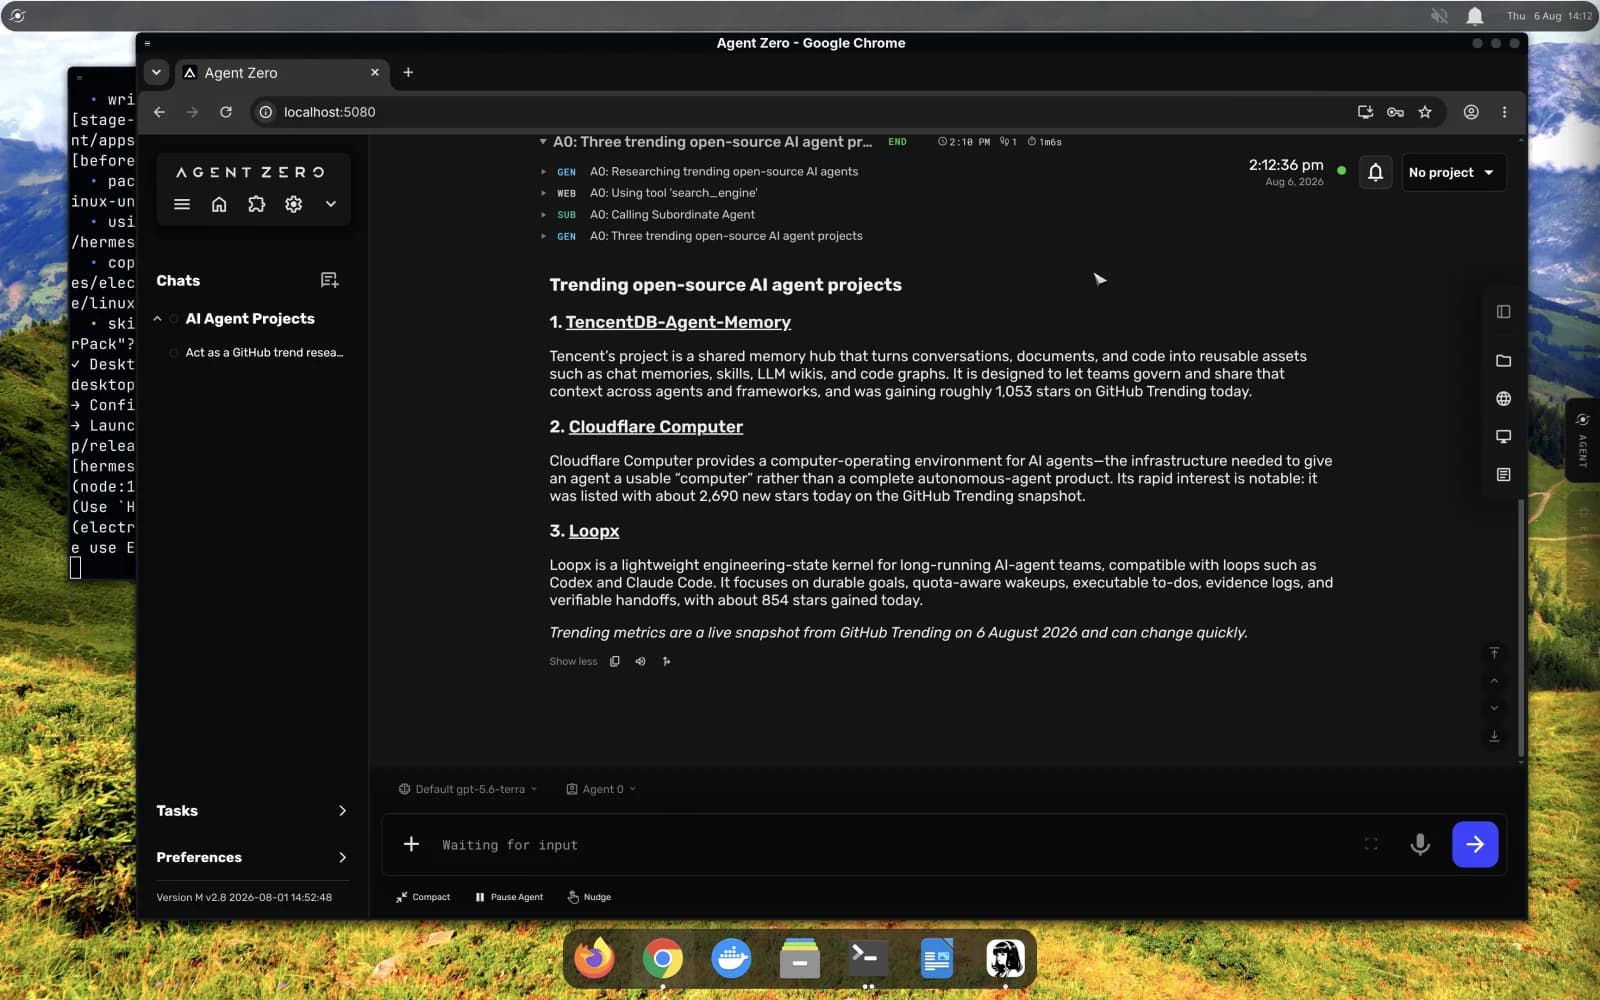
Task: Expand the sidebar toolbar chevron
Action: pyautogui.click(x=331, y=204)
